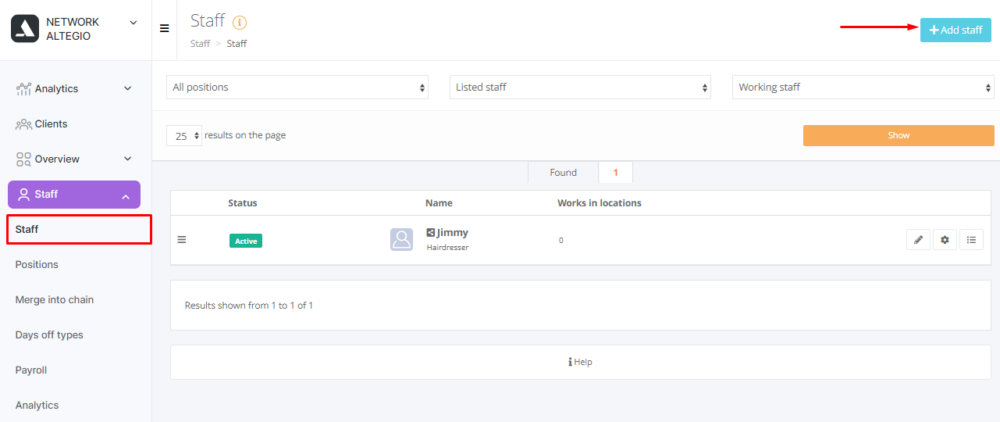Click the hamburger menu icon near Staff title
This screenshot has width=1000, height=422.
click(165, 28)
